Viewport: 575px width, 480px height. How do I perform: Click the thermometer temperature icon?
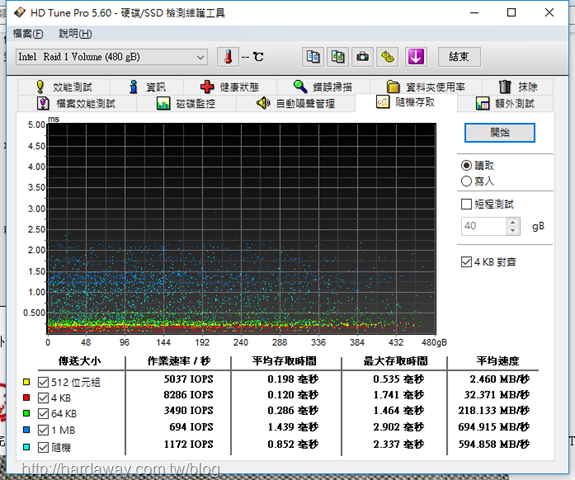(228, 57)
